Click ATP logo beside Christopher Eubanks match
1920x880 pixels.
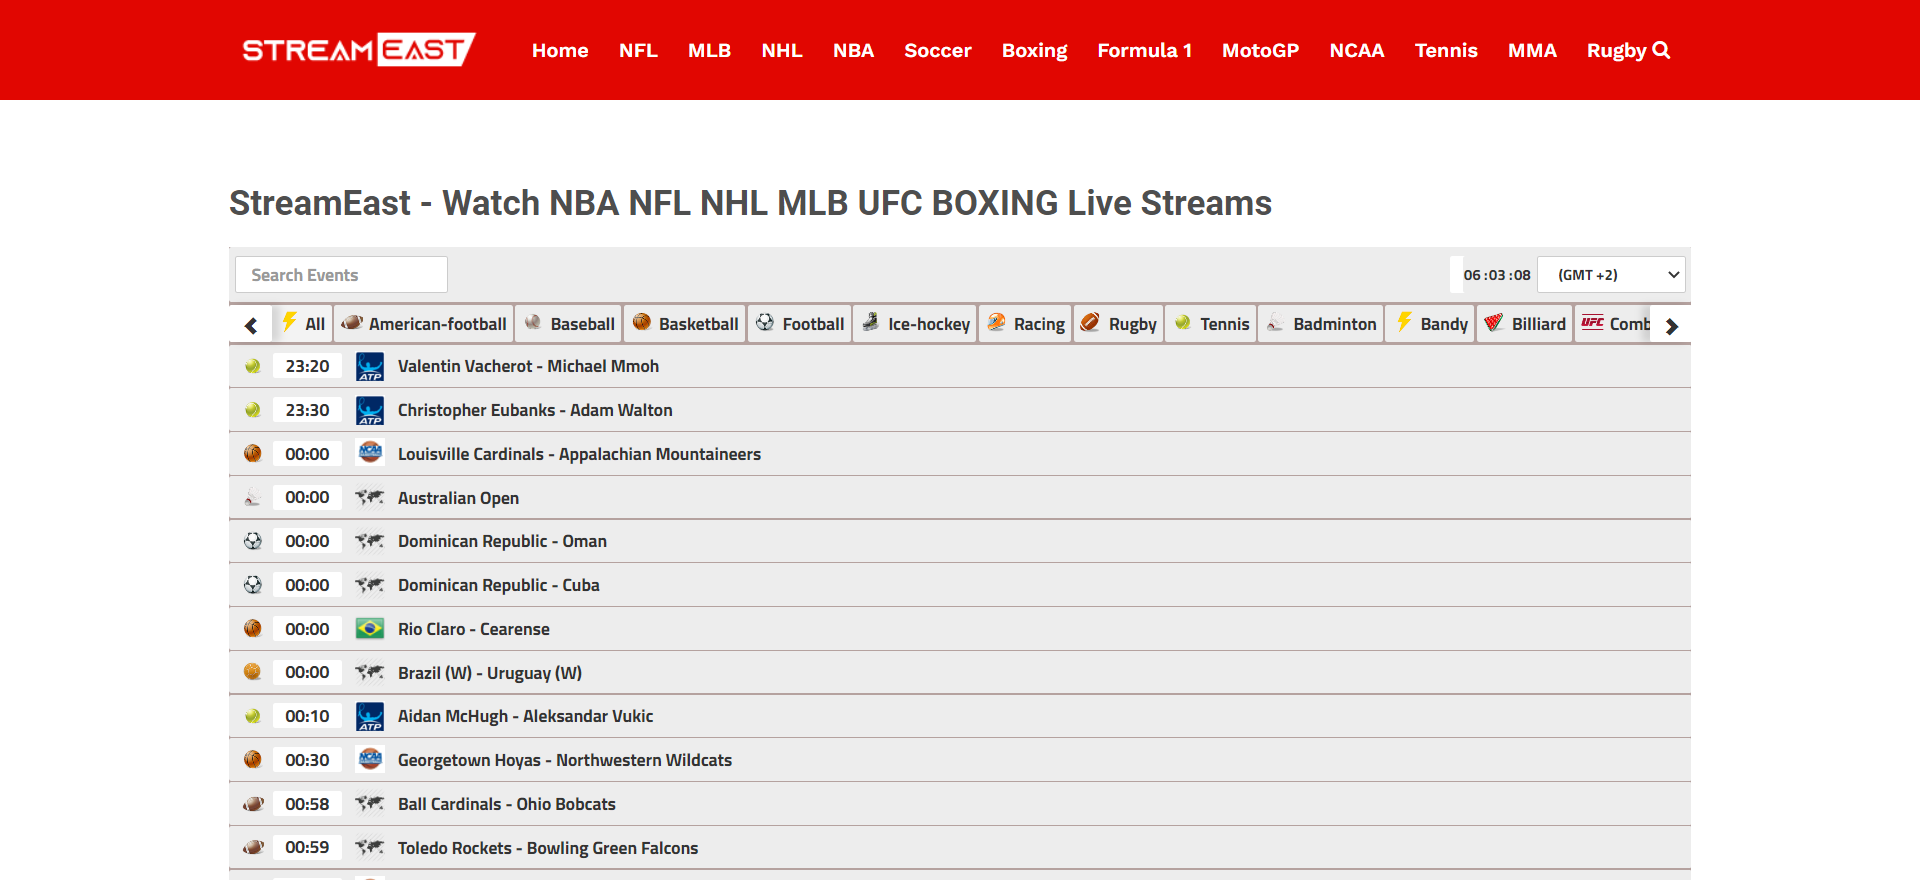[x=370, y=410]
